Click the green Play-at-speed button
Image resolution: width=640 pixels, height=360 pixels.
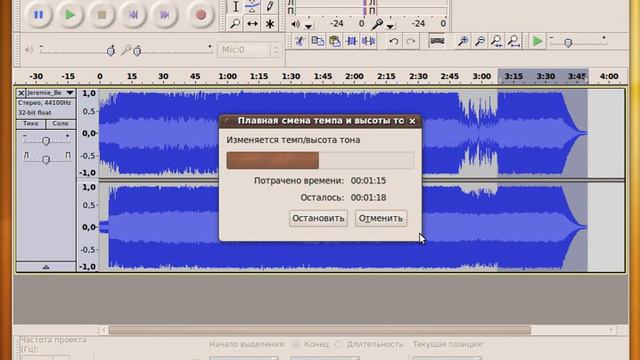coord(538,41)
